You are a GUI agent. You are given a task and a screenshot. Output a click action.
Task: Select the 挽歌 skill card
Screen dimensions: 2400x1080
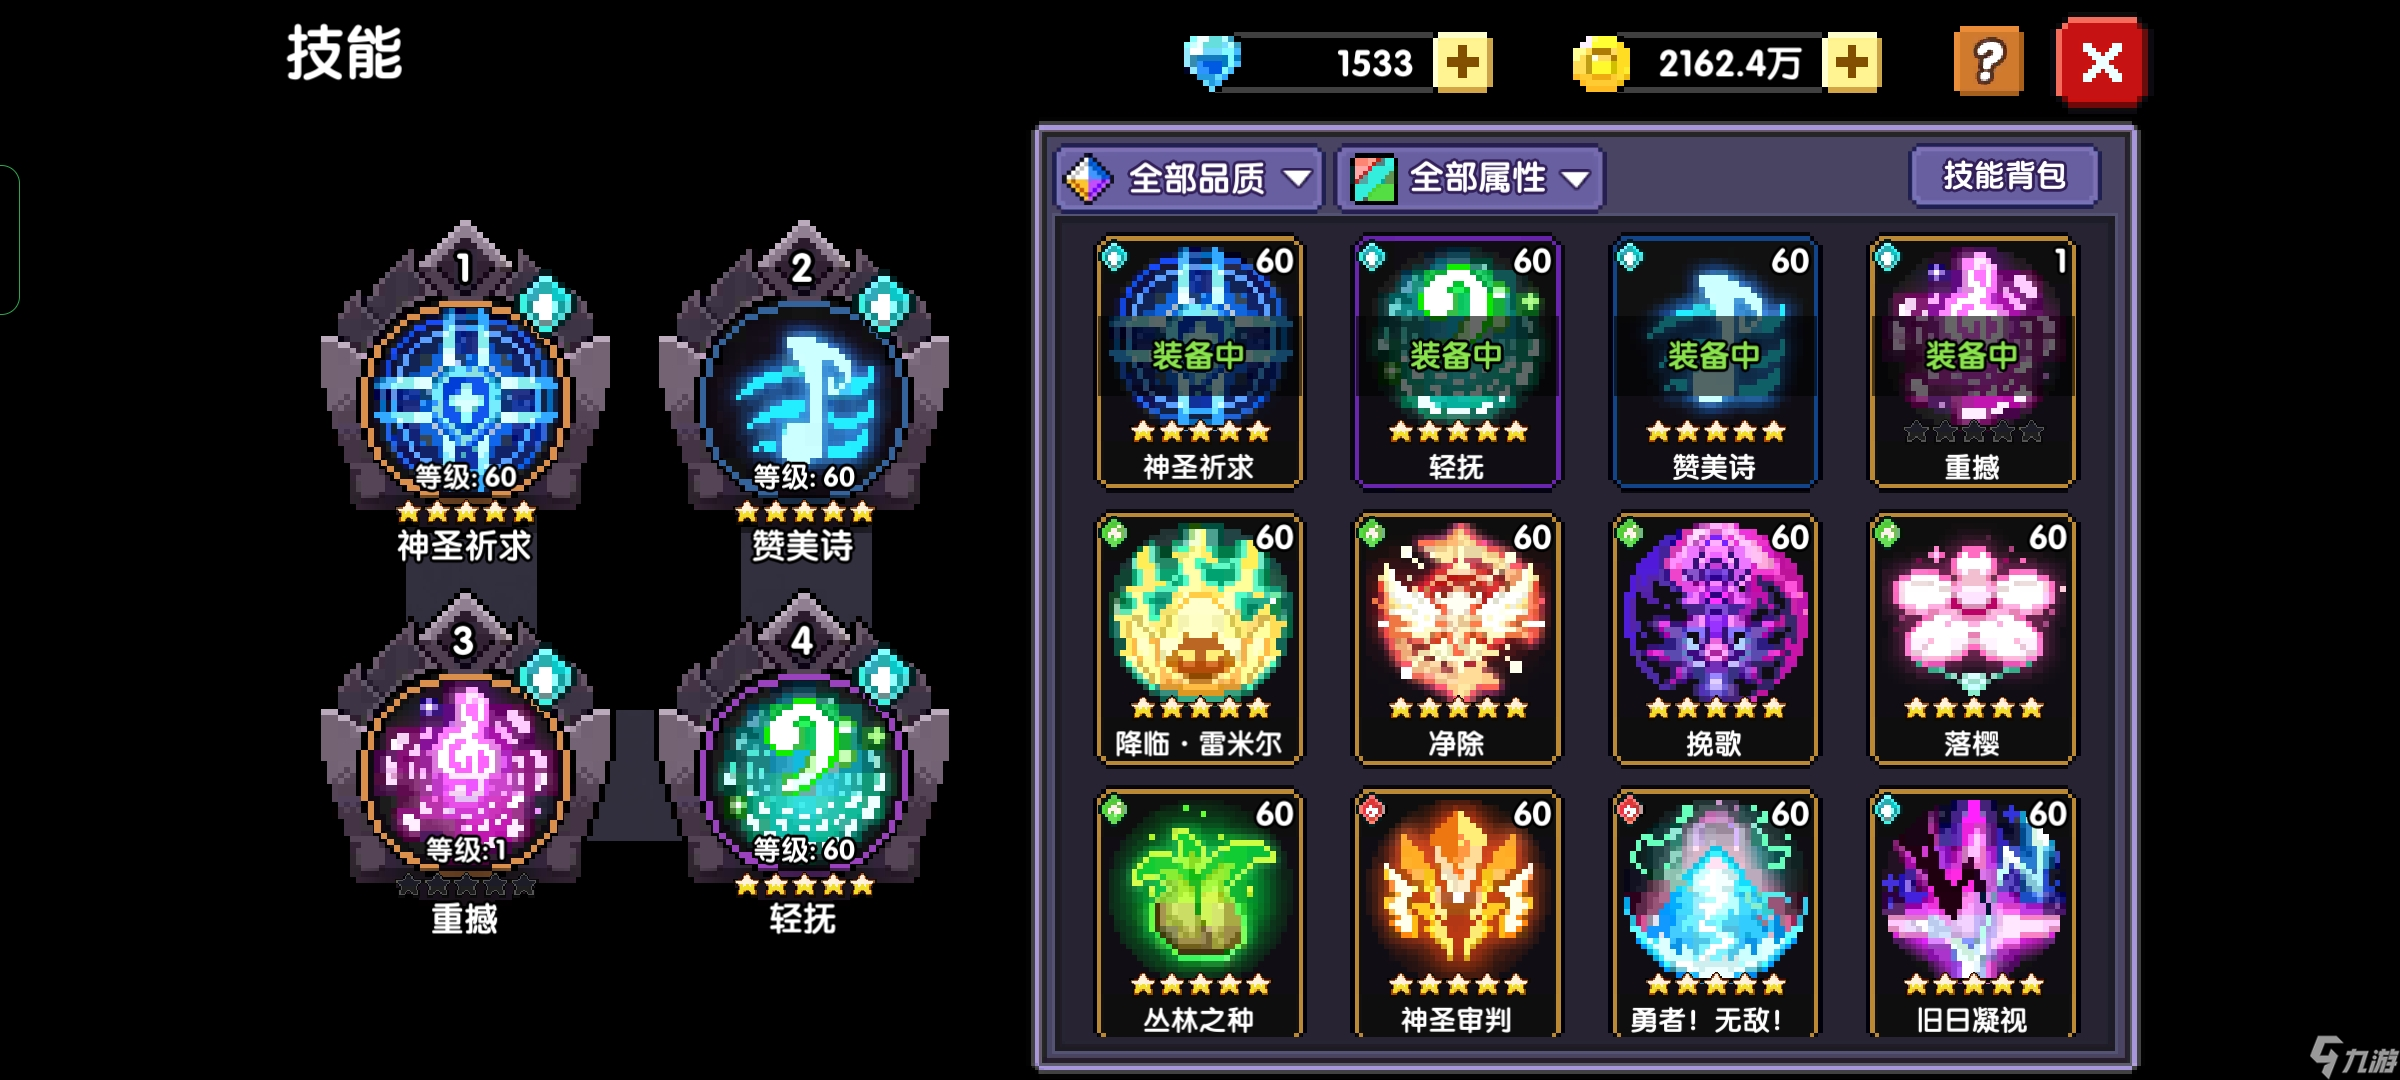click(x=1715, y=639)
